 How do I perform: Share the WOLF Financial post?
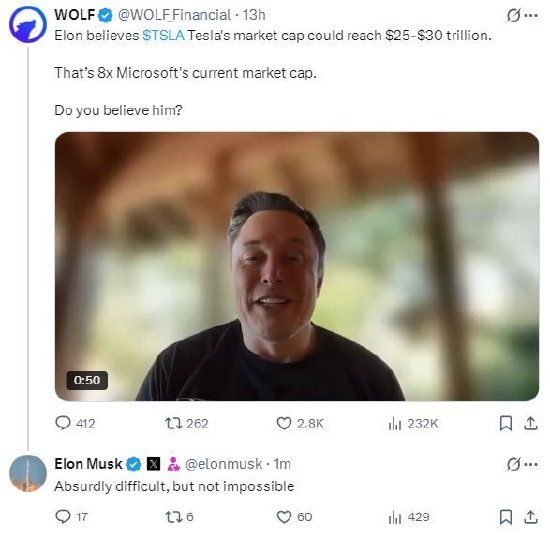coord(531,423)
